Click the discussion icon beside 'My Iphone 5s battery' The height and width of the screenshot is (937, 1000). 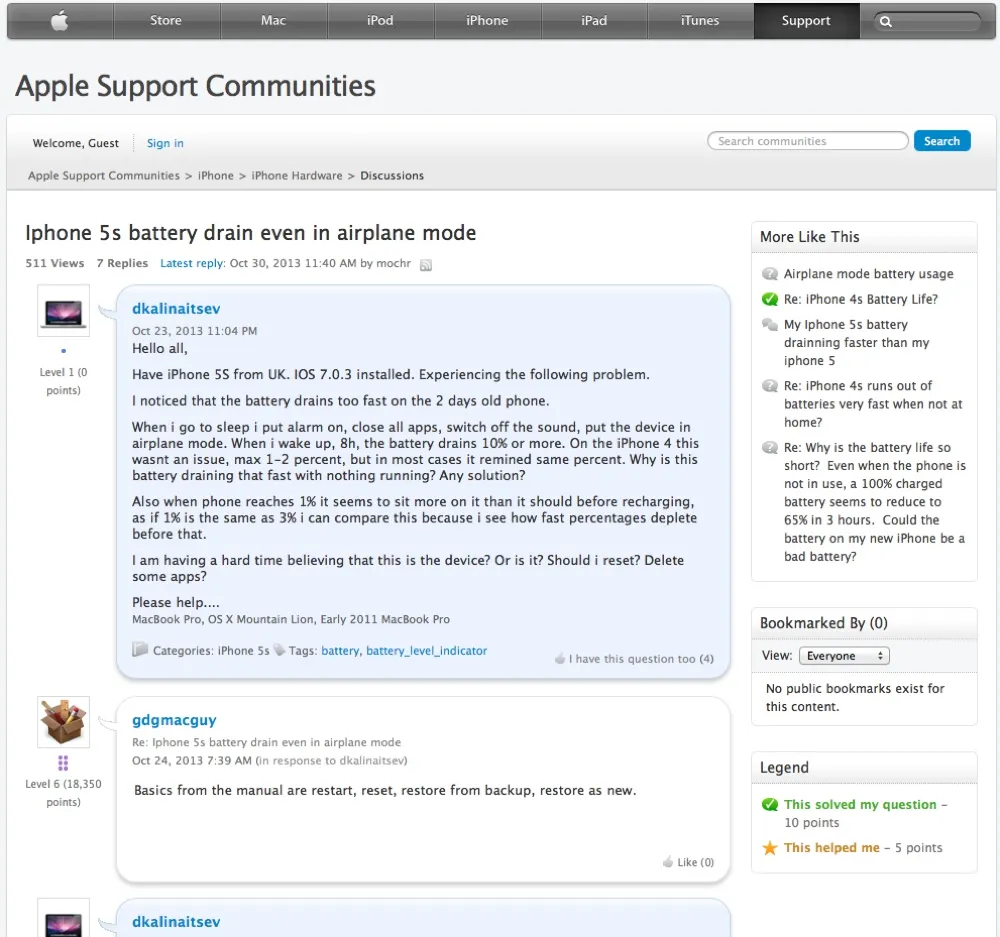(x=770, y=325)
